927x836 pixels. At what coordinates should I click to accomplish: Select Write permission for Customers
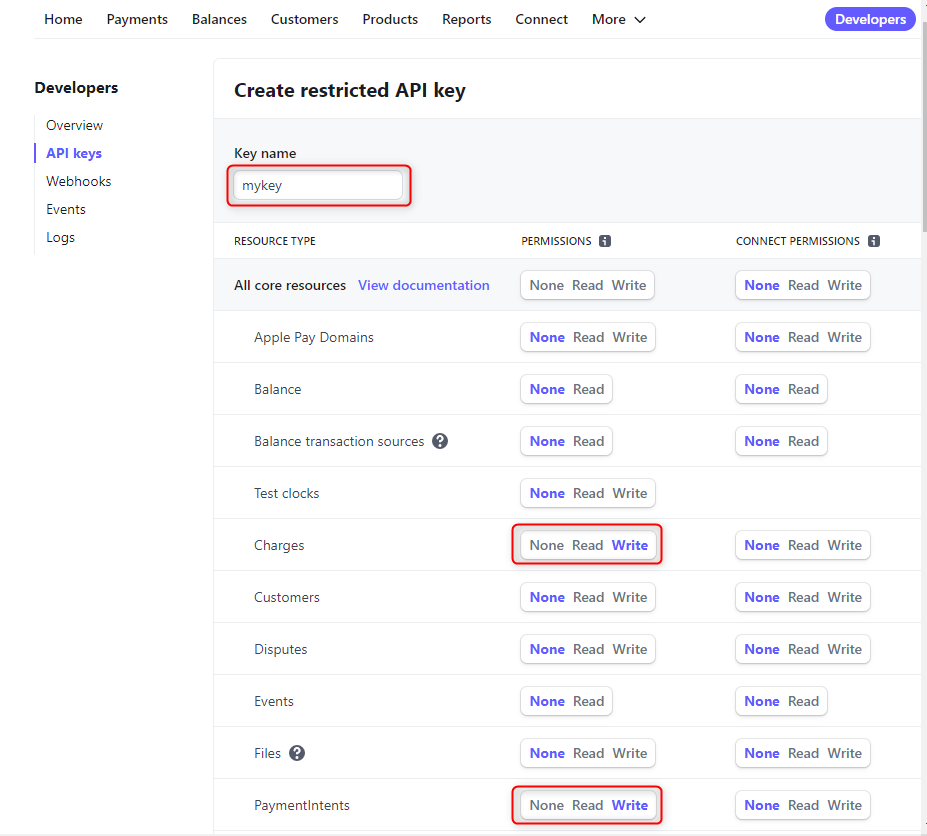pyautogui.click(x=629, y=597)
